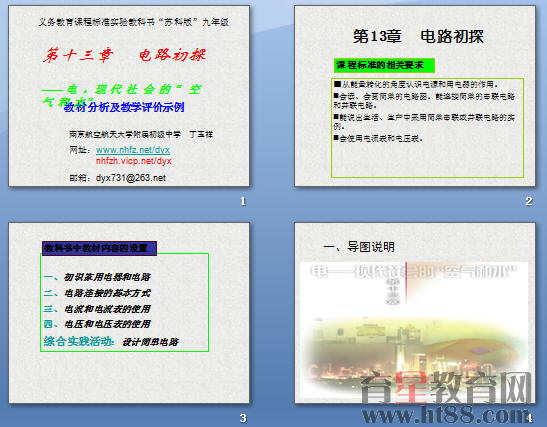Click the email address dyx731@263.net
The image size is (547, 427).
coord(131,178)
